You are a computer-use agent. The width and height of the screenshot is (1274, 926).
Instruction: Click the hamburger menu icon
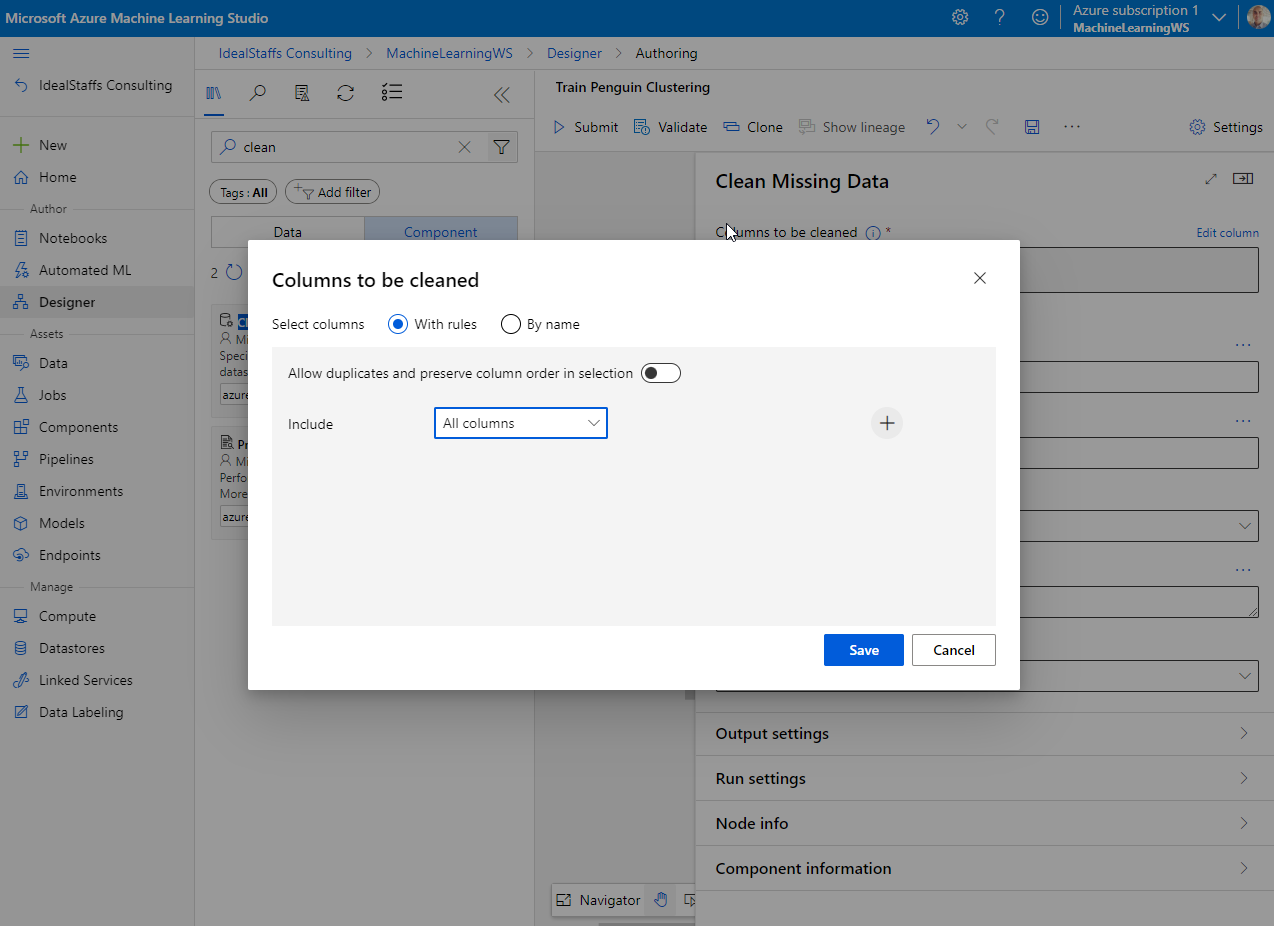pyautogui.click(x=21, y=53)
